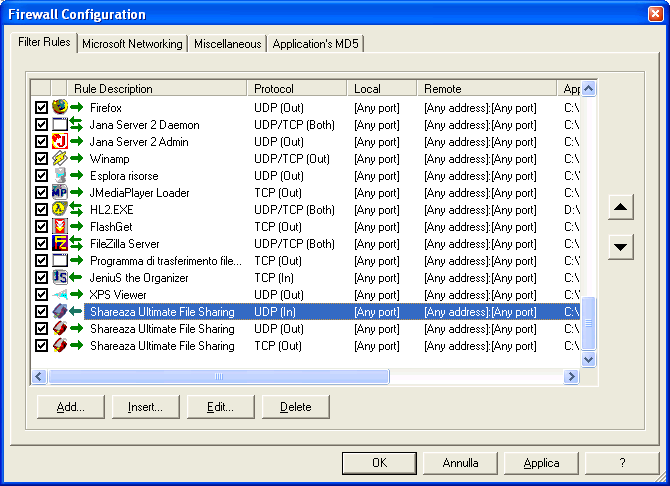Switch to the Application's MD5 tab
This screenshot has height=486, width=670.
pos(315,44)
